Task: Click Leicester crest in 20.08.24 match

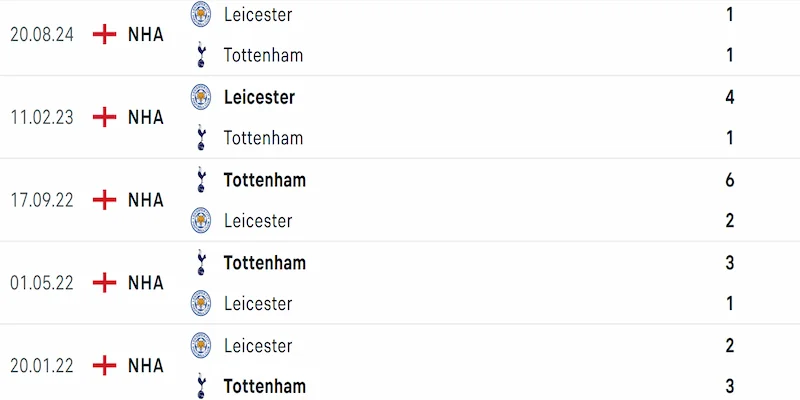Action: tap(201, 15)
